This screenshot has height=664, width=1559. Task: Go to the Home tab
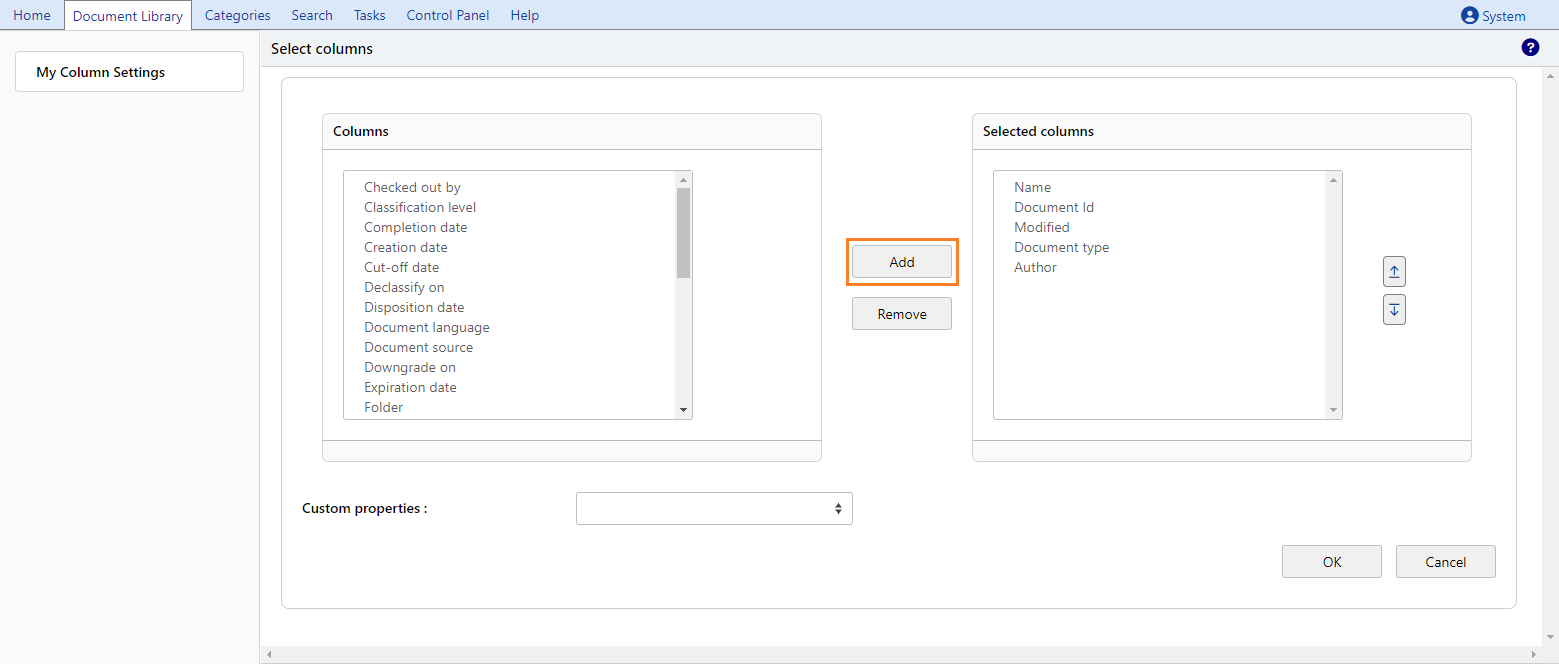(32, 15)
